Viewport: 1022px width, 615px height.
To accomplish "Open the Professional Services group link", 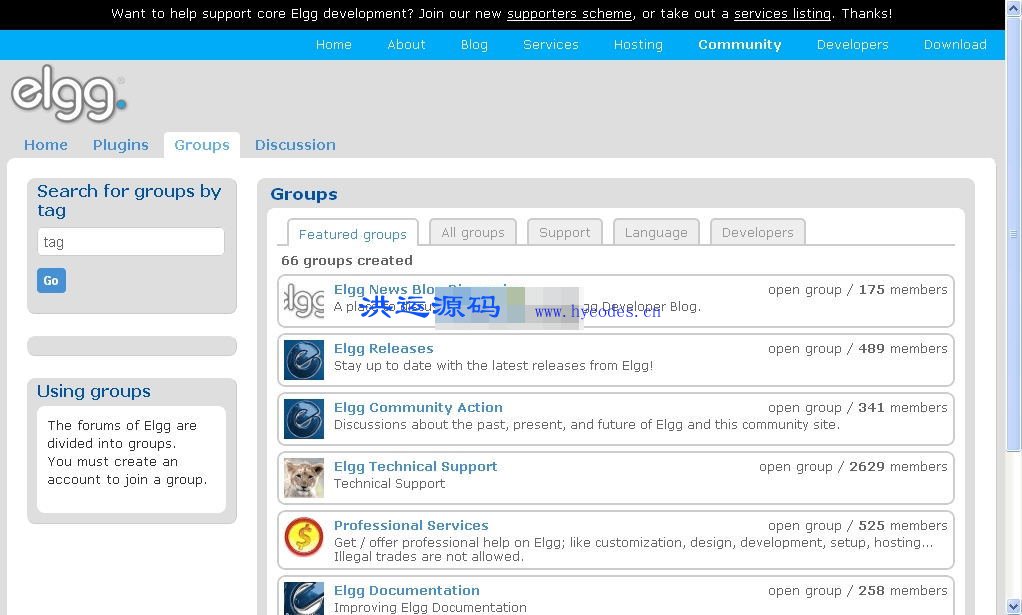I will (411, 525).
